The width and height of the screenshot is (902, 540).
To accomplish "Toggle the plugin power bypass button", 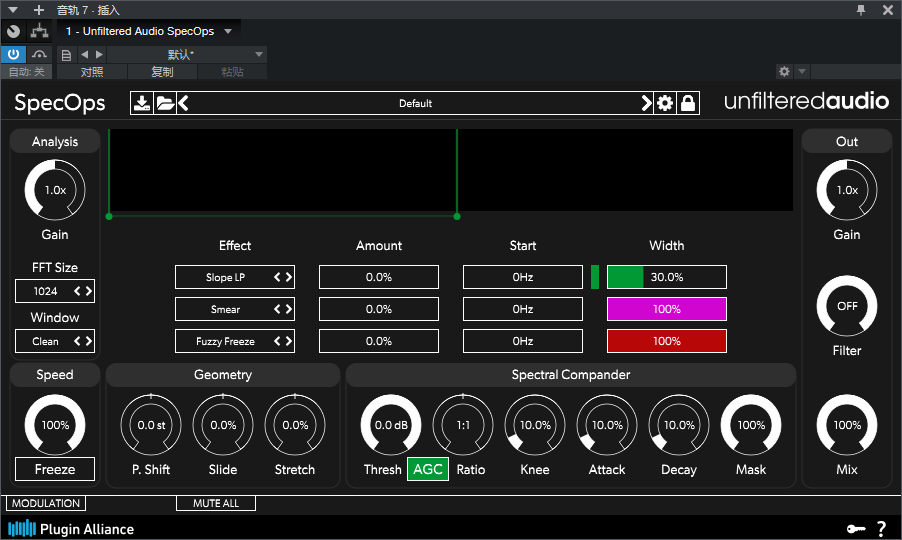I will pyautogui.click(x=13, y=55).
